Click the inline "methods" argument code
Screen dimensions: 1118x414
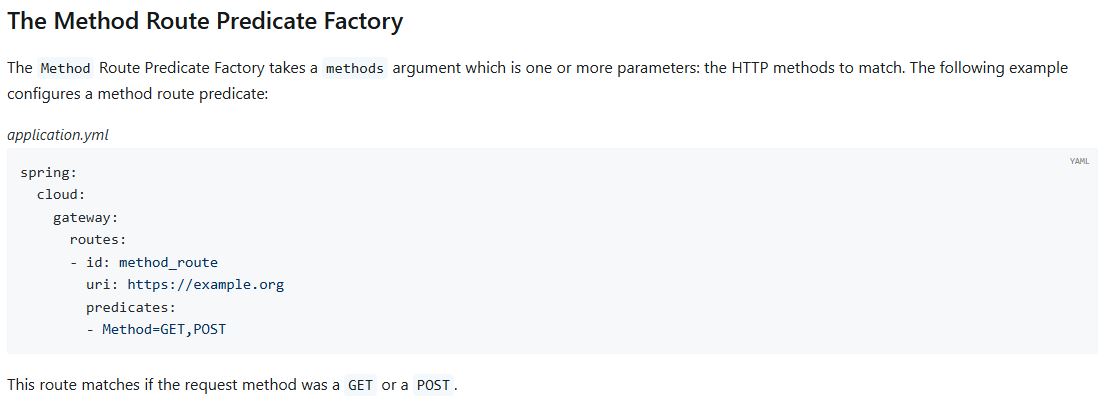[x=355, y=68]
